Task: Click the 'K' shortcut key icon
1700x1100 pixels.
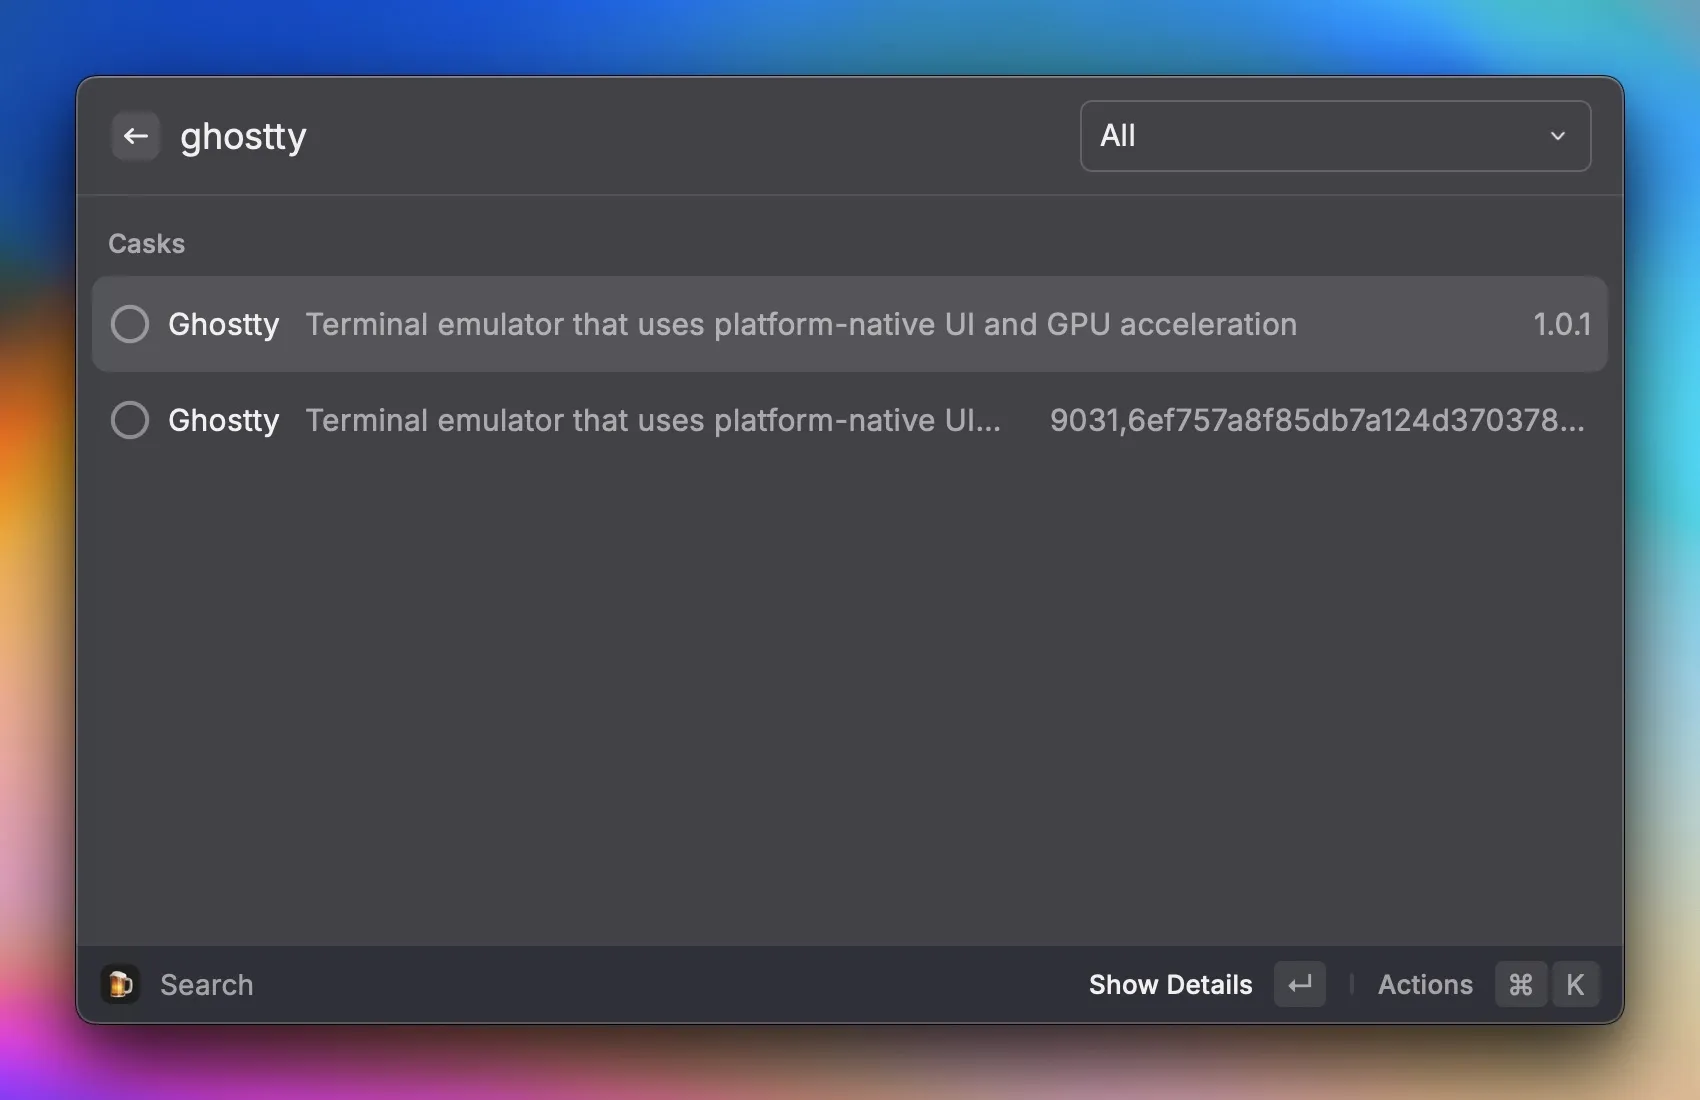Action: 1574,984
